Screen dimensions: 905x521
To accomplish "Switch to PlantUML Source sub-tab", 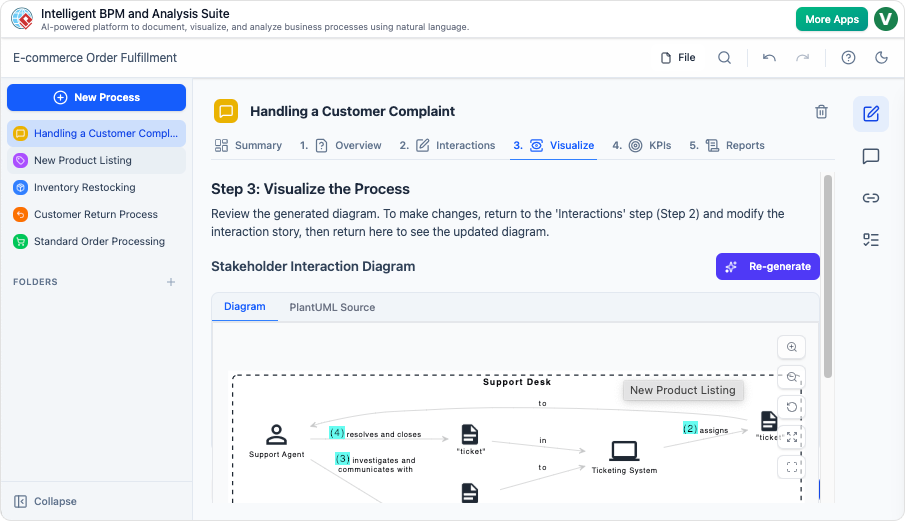I will click(332, 308).
